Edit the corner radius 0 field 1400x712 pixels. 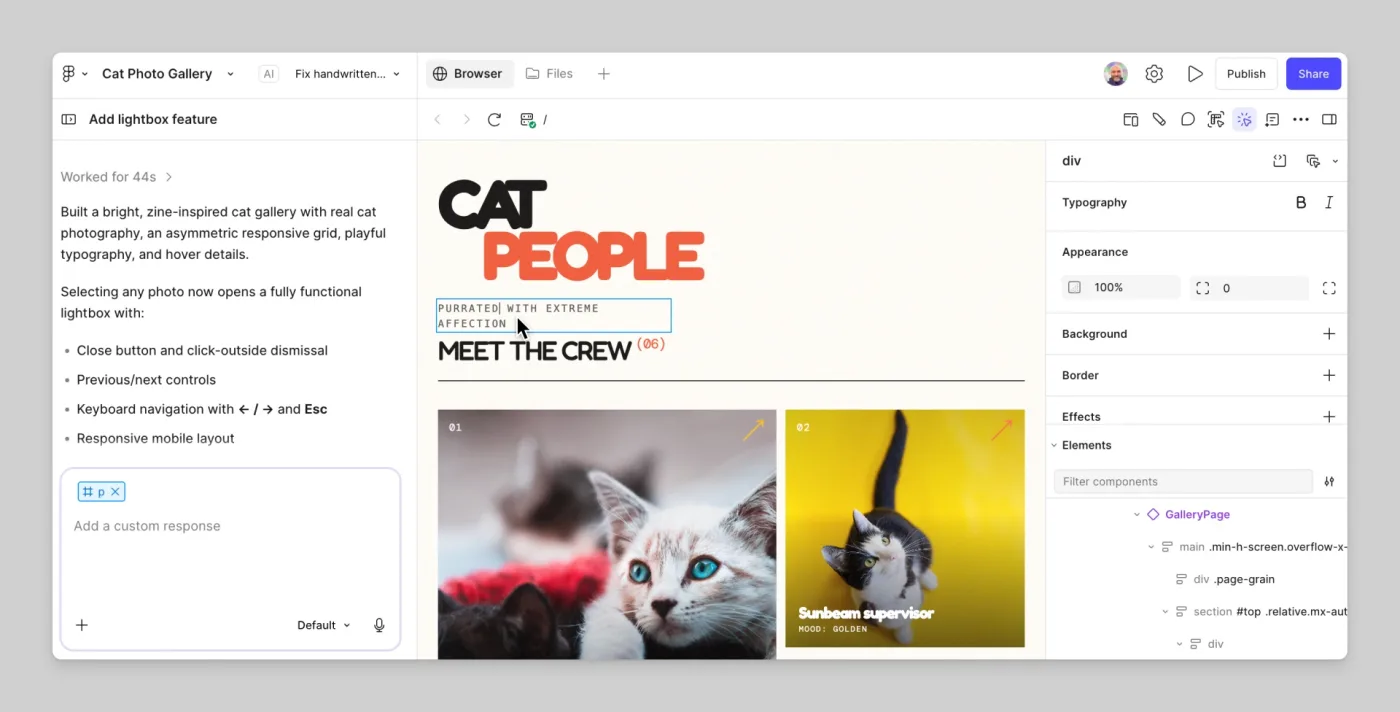tap(1249, 288)
